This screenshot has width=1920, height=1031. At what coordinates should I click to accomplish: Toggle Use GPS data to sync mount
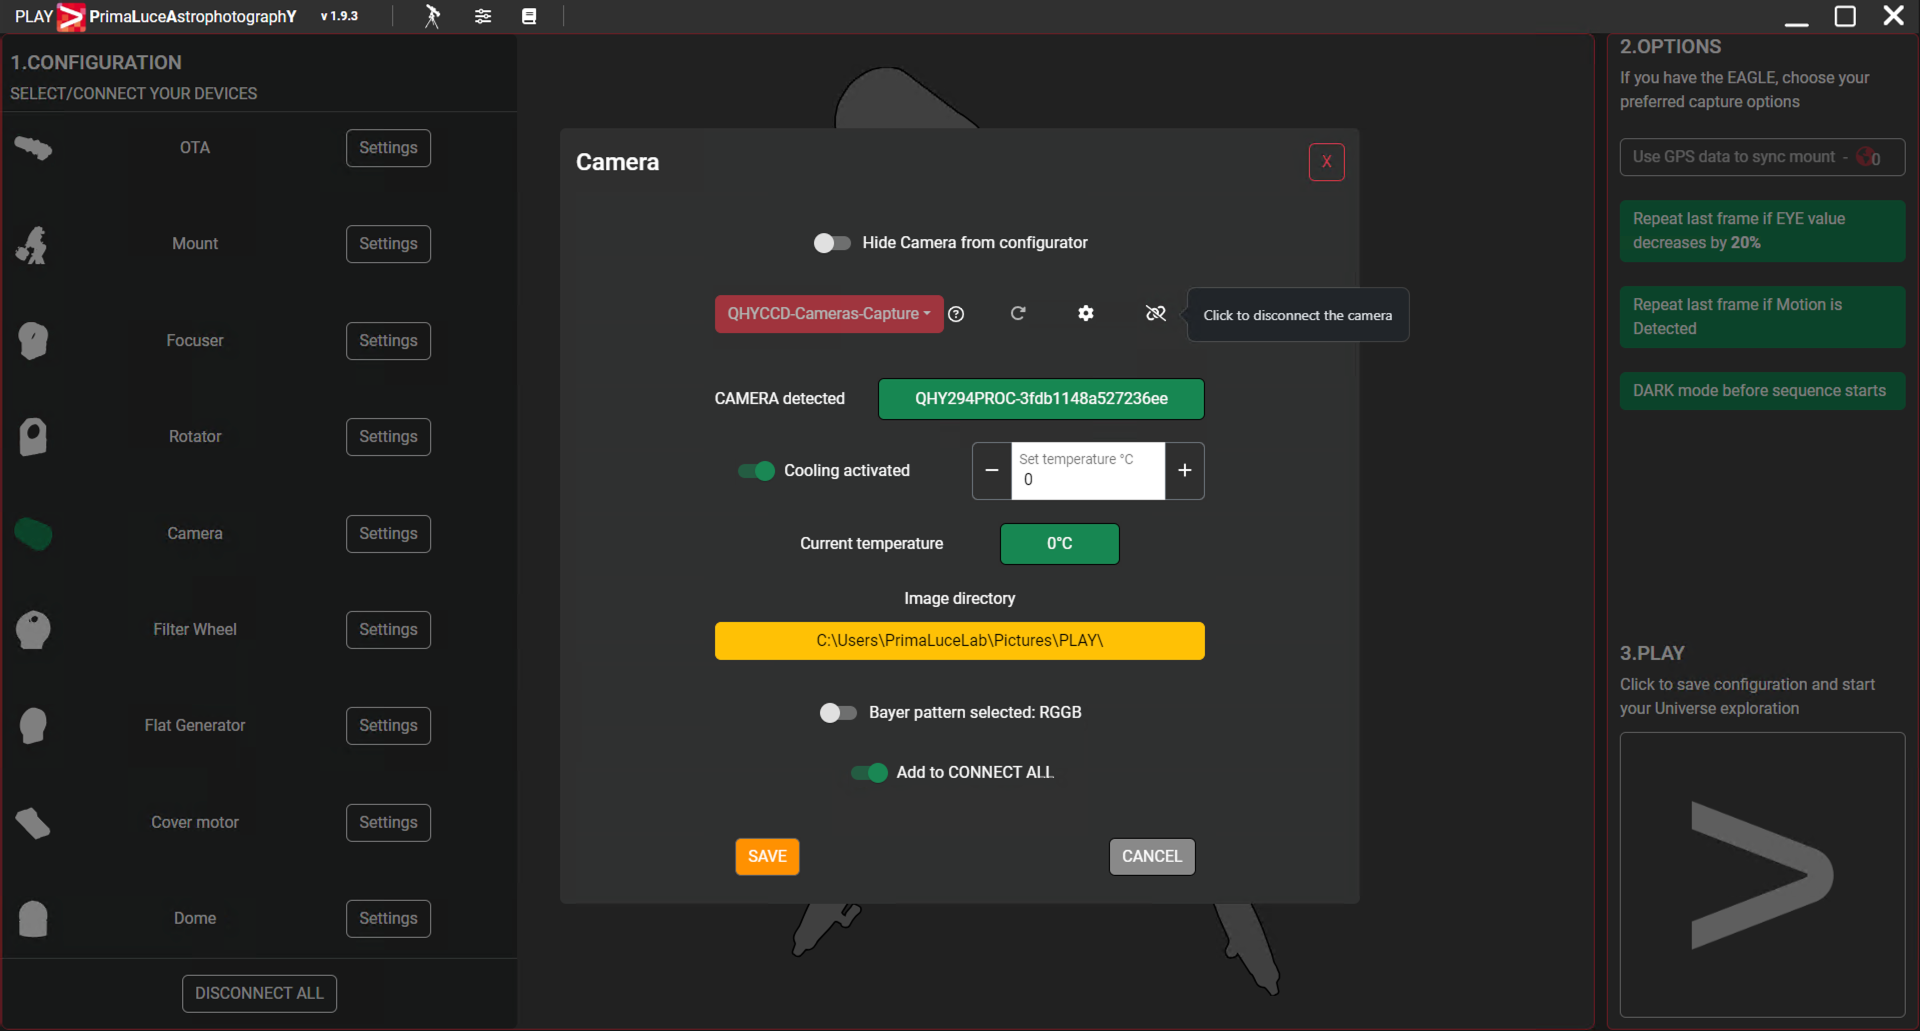click(1762, 157)
